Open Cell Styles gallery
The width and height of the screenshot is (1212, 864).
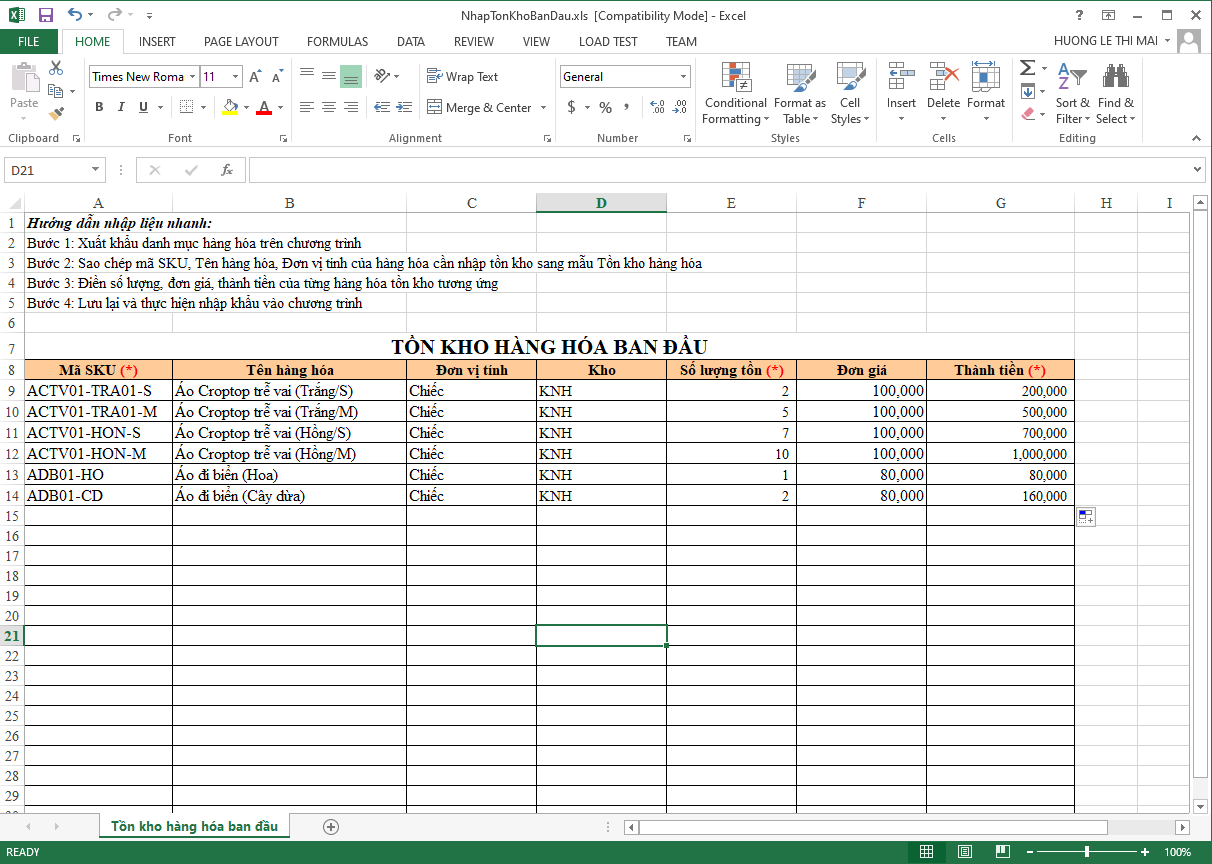(850, 94)
